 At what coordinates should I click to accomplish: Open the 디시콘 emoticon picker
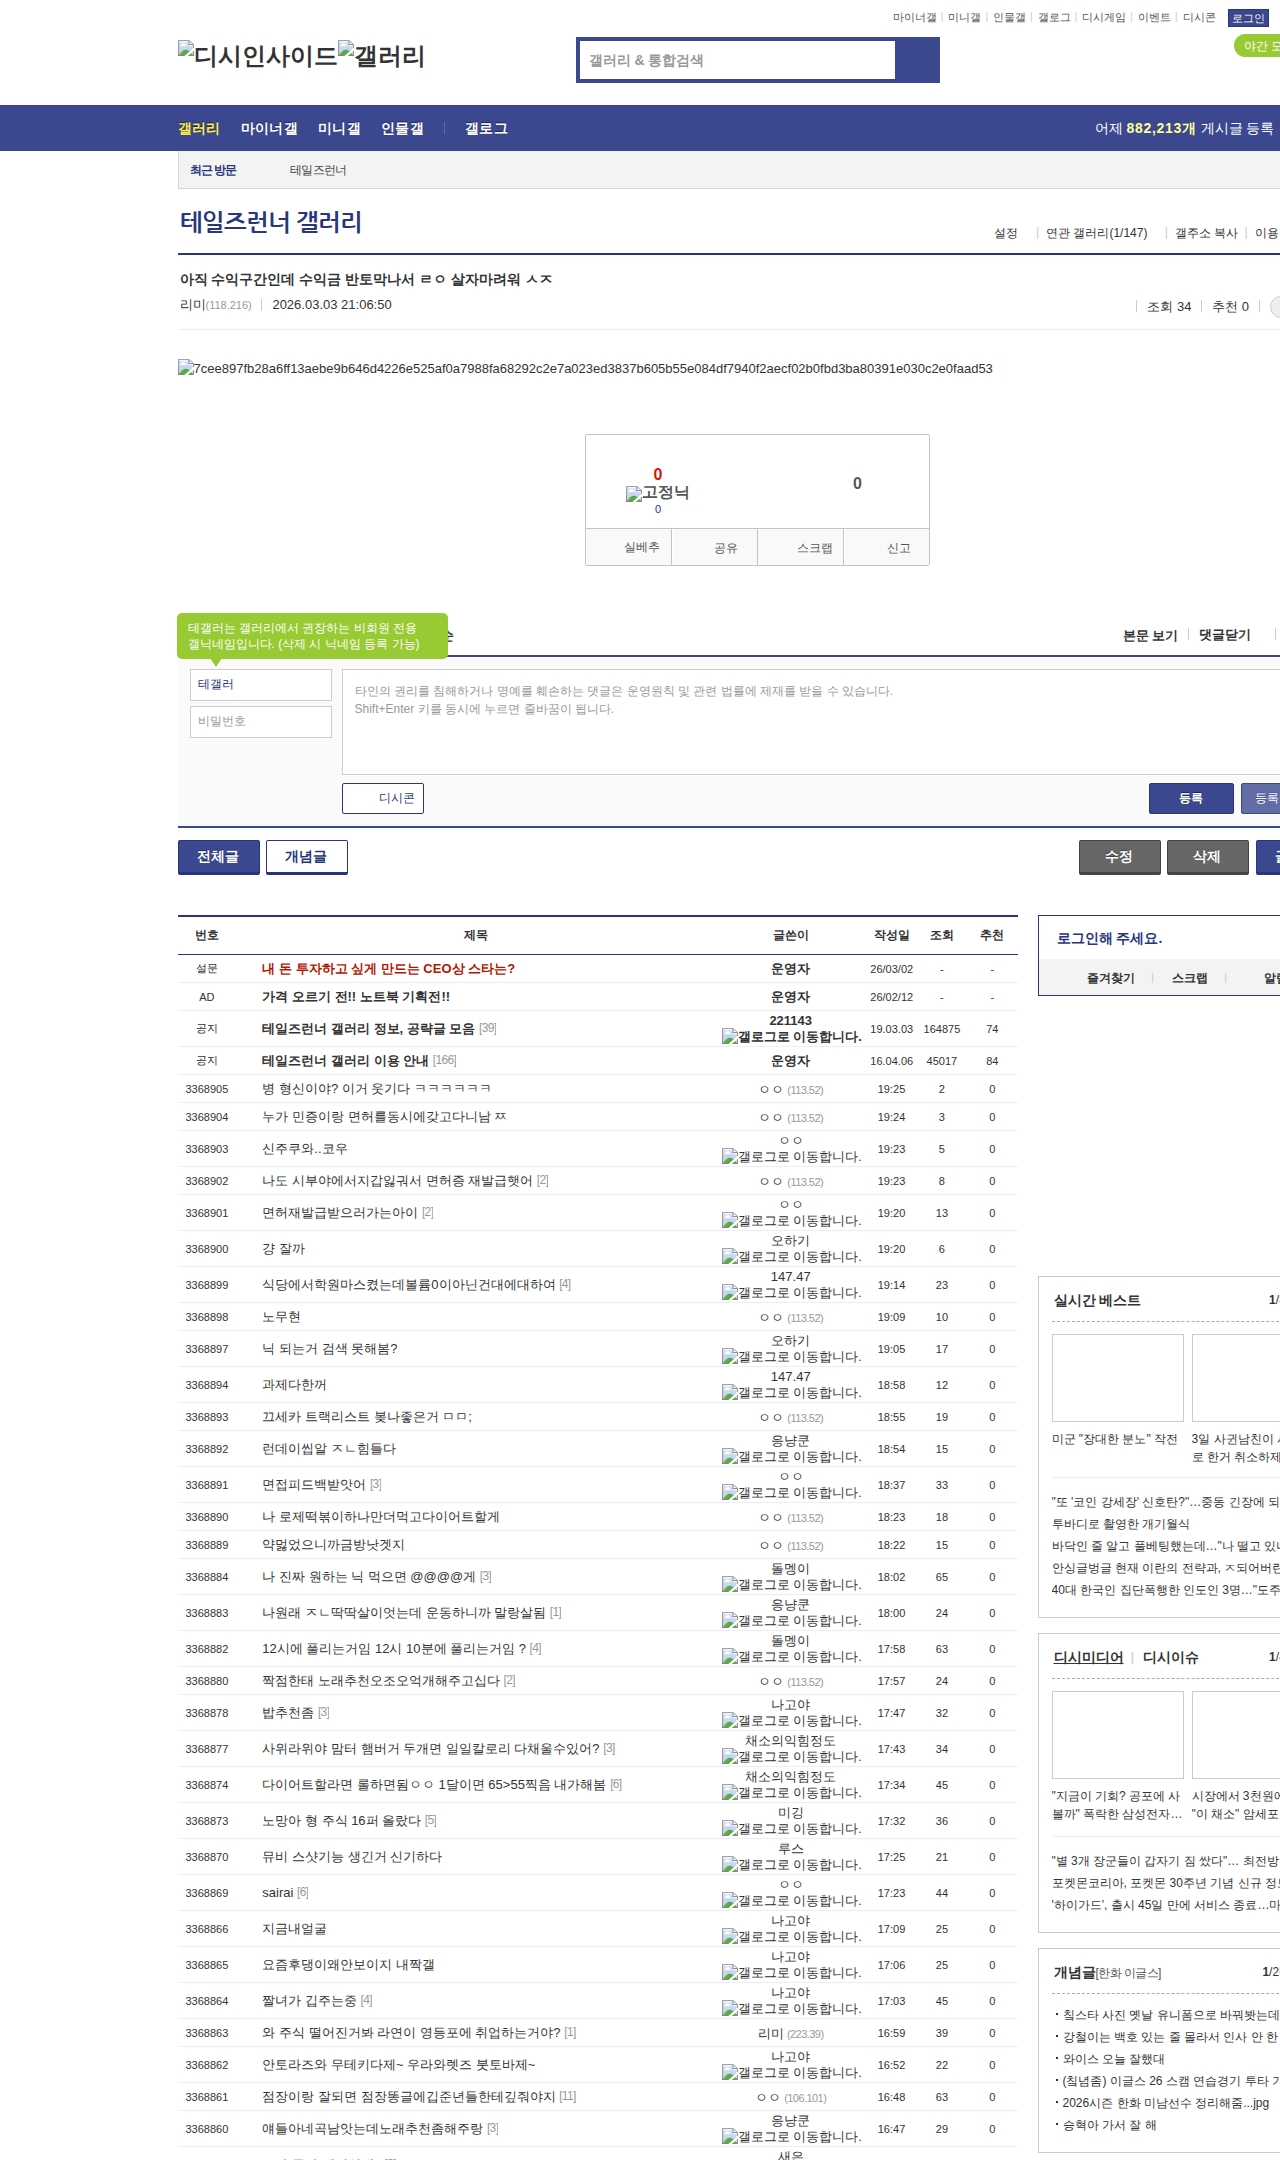tap(383, 798)
